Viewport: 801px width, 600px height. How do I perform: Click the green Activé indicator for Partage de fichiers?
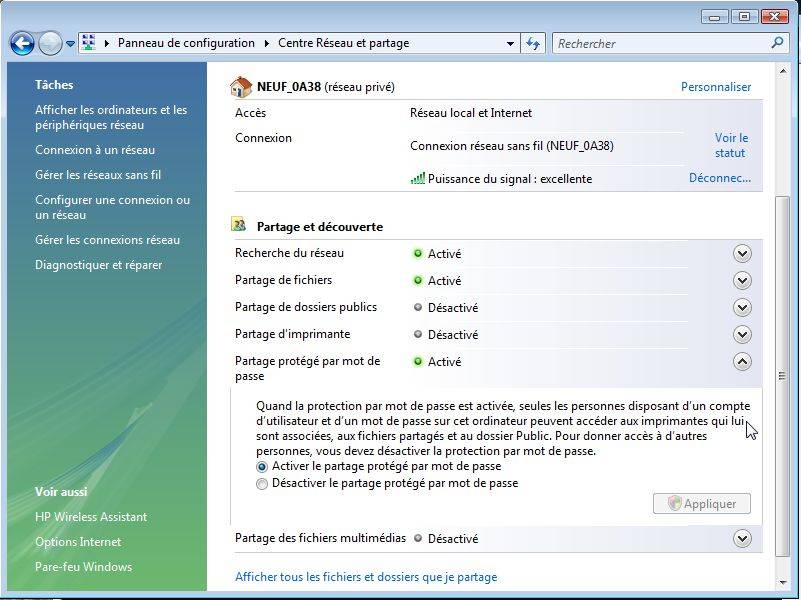click(419, 281)
